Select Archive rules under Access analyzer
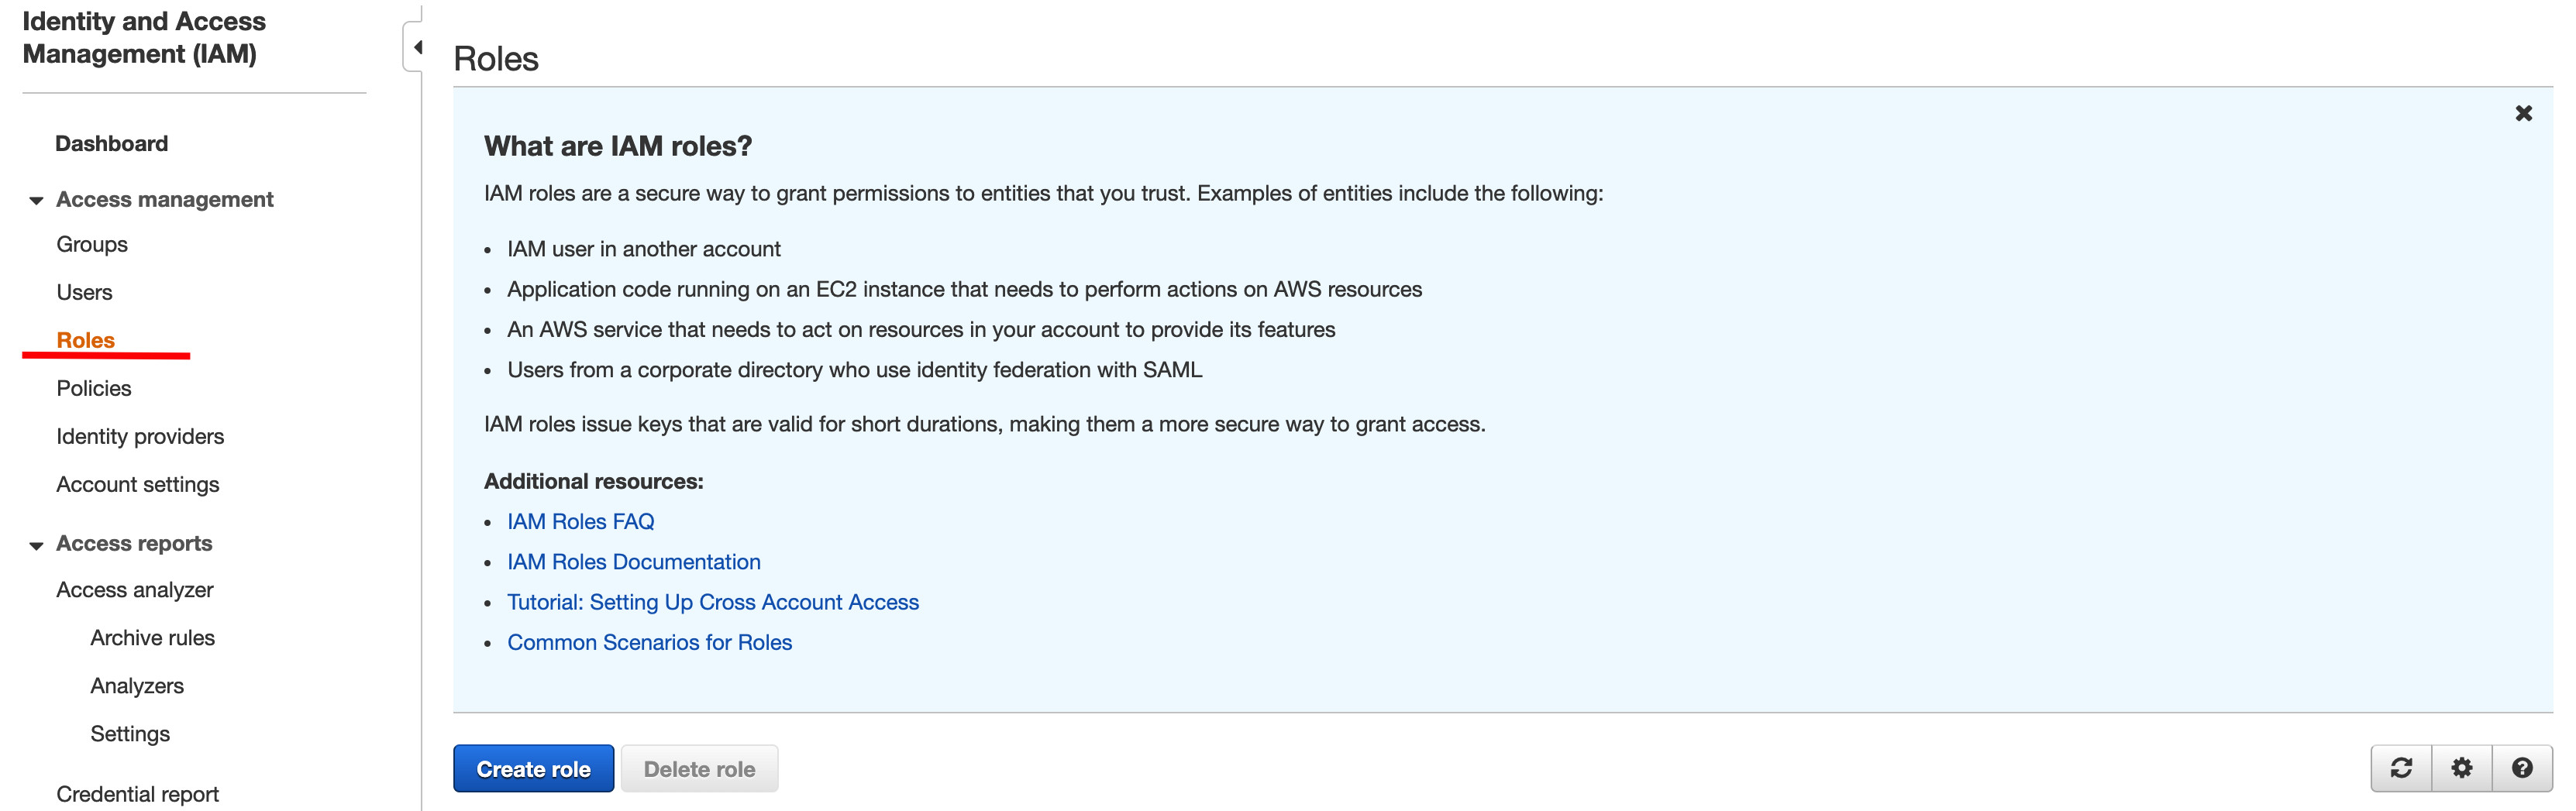Screen dimensions: 2576x811 click(x=153, y=639)
